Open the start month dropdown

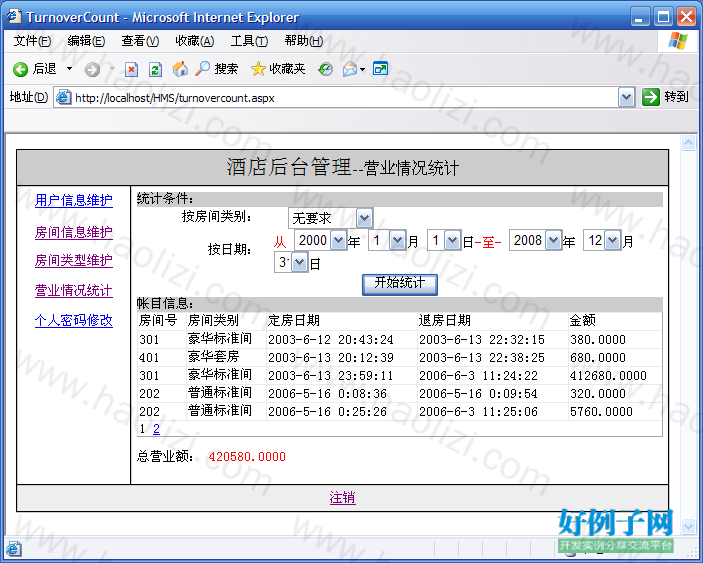click(397, 241)
